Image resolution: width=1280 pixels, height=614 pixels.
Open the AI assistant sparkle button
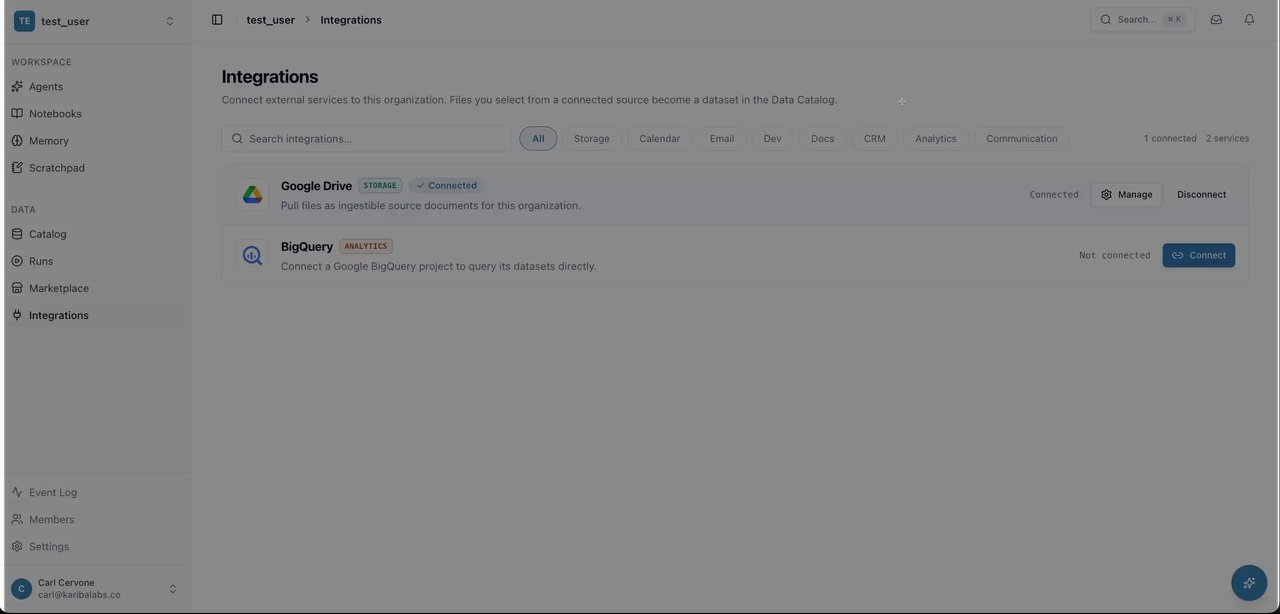pyautogui.click(x=1249, y=583)
